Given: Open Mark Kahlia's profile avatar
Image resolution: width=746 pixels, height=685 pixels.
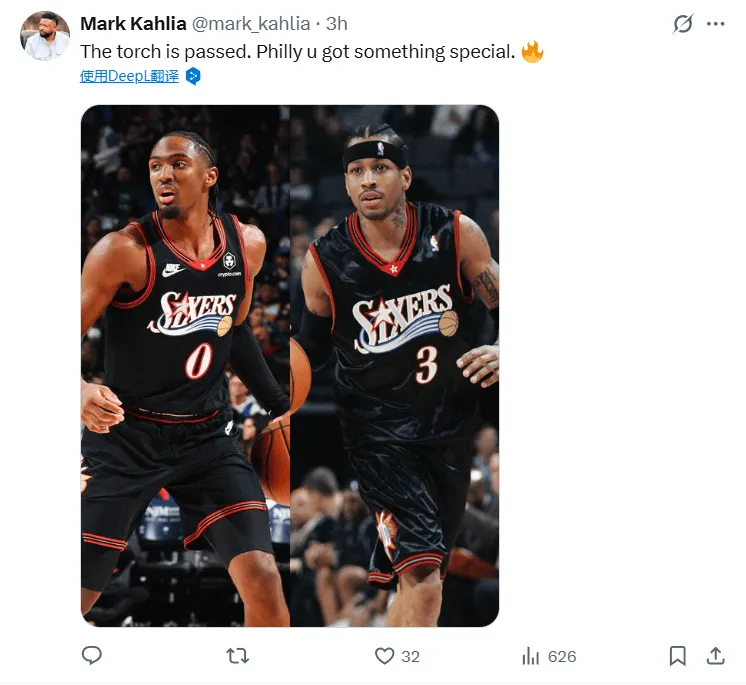Looking at the screenshot, I should coord(45,37).
